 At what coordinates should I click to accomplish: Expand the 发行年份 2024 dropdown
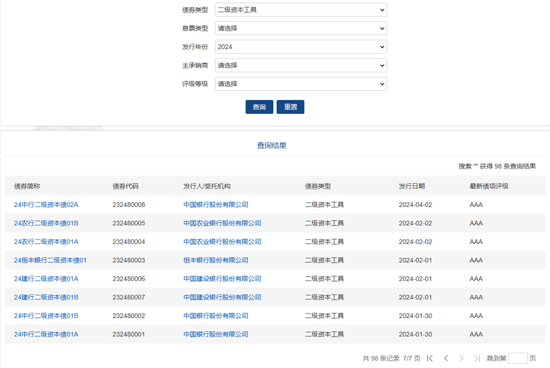tap(301, 47)
